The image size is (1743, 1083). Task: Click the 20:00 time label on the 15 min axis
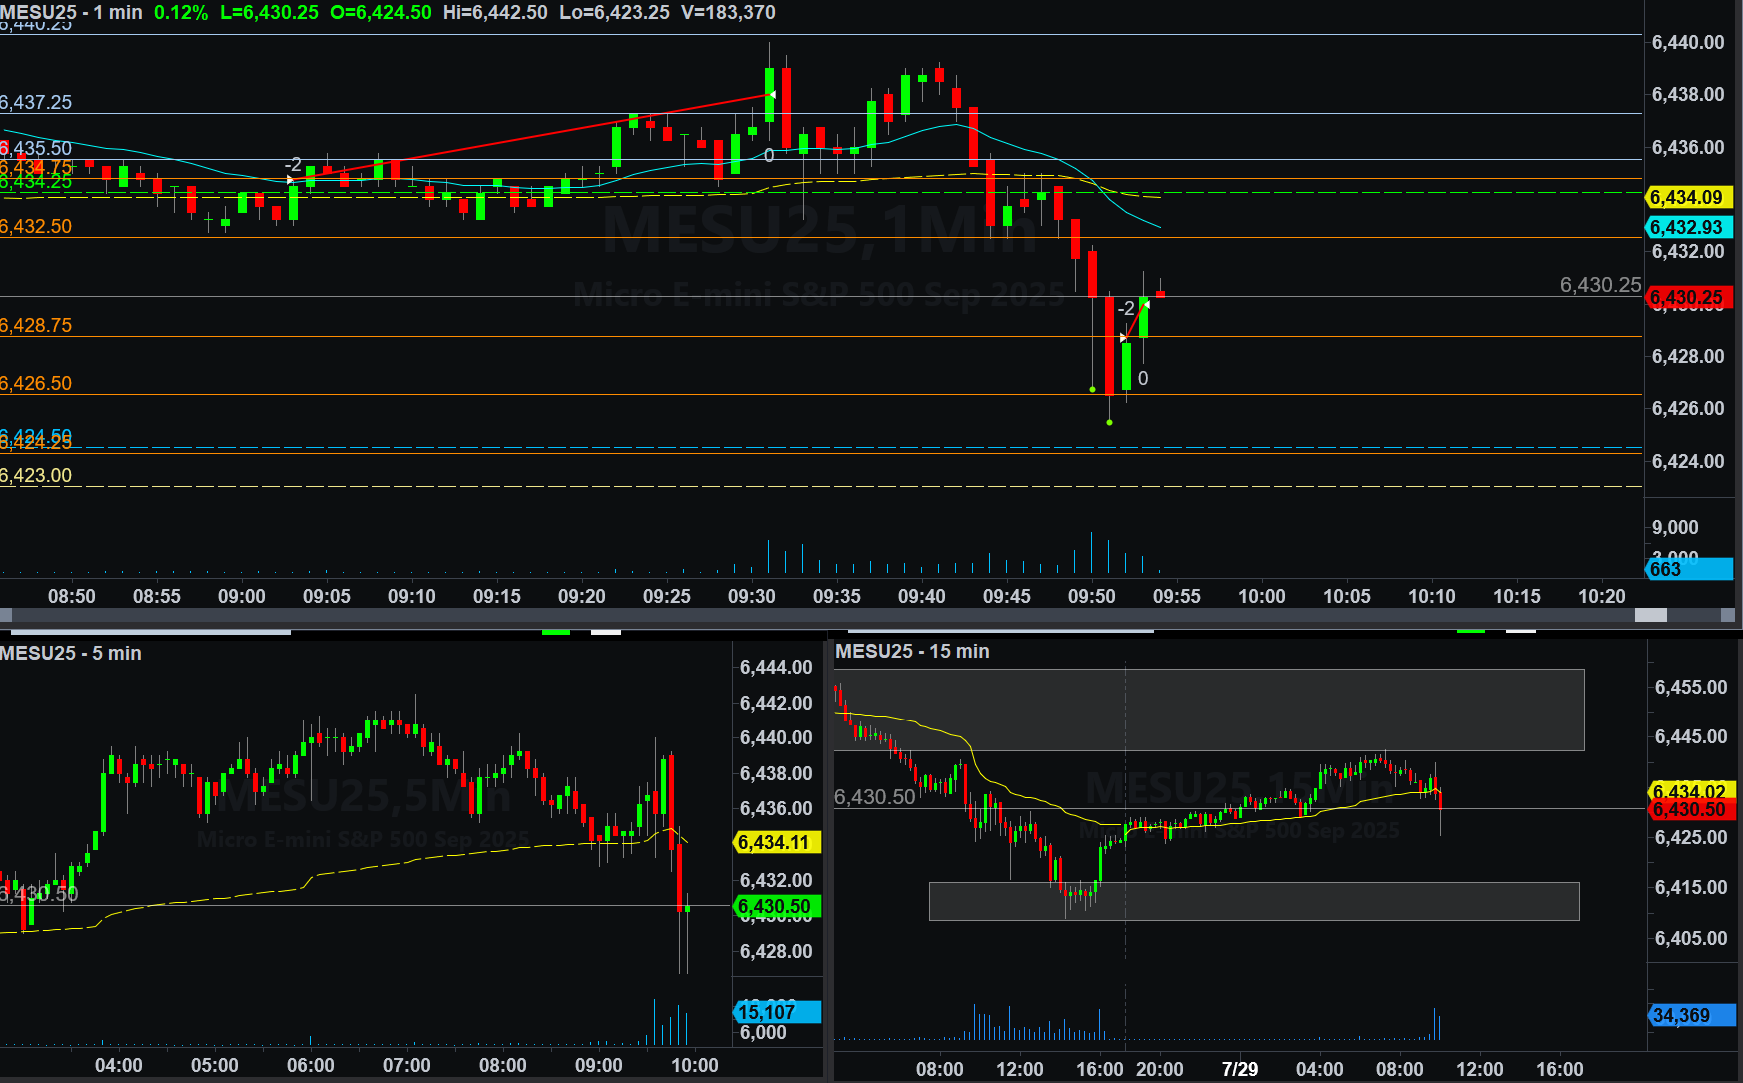coord(1160,1069)
